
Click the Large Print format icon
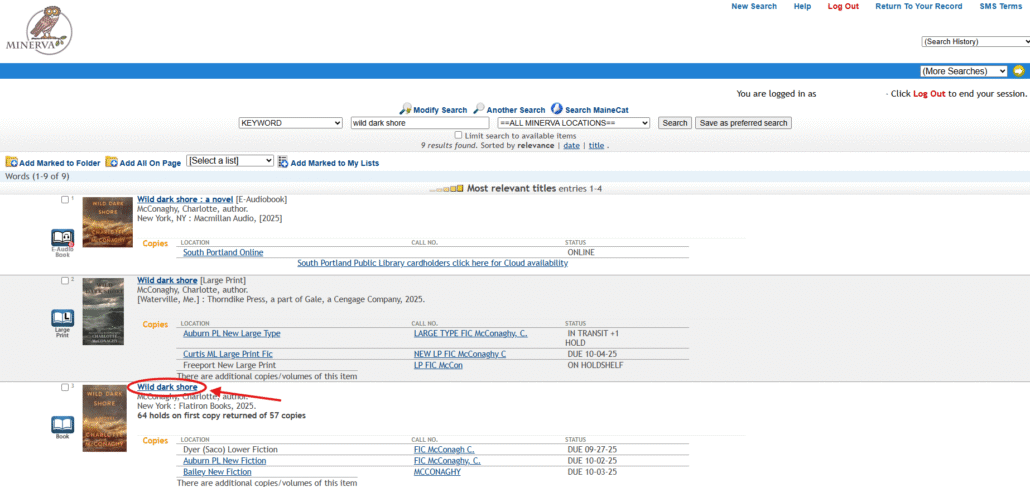[x=63, y=320]
